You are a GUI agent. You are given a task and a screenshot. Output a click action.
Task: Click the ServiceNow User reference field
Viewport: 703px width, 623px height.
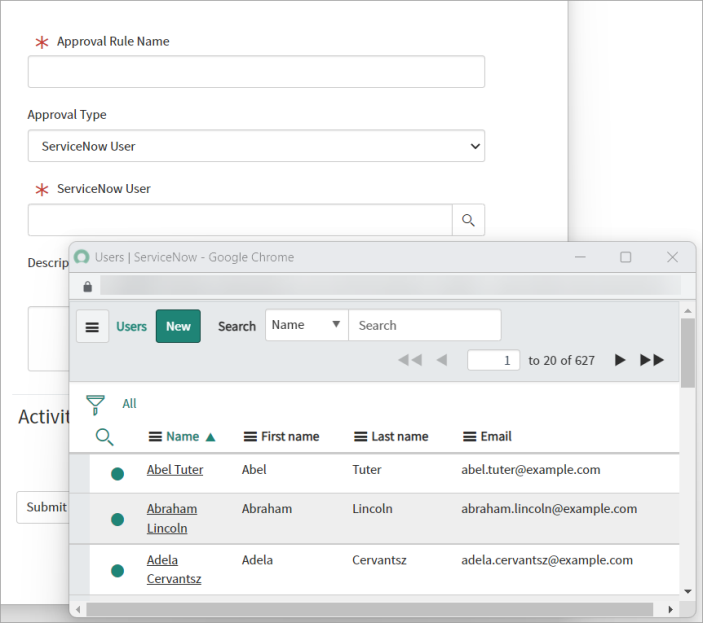point(240,220)
